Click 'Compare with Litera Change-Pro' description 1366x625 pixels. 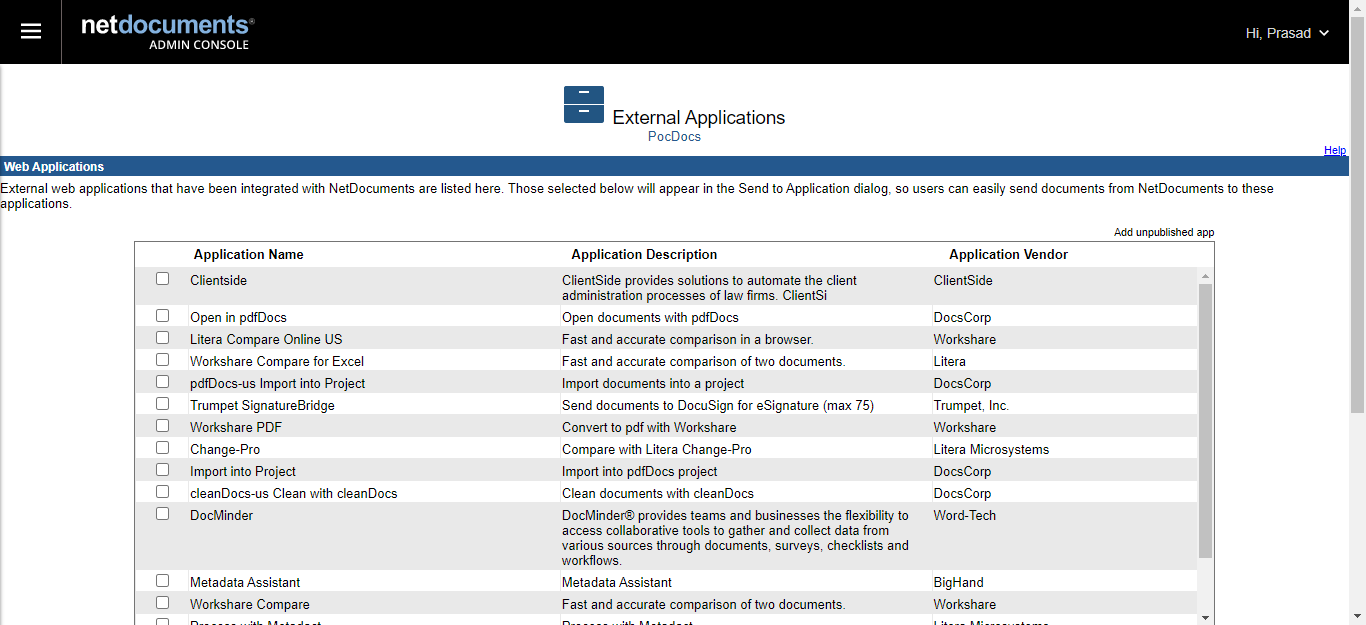click(657, 450)
